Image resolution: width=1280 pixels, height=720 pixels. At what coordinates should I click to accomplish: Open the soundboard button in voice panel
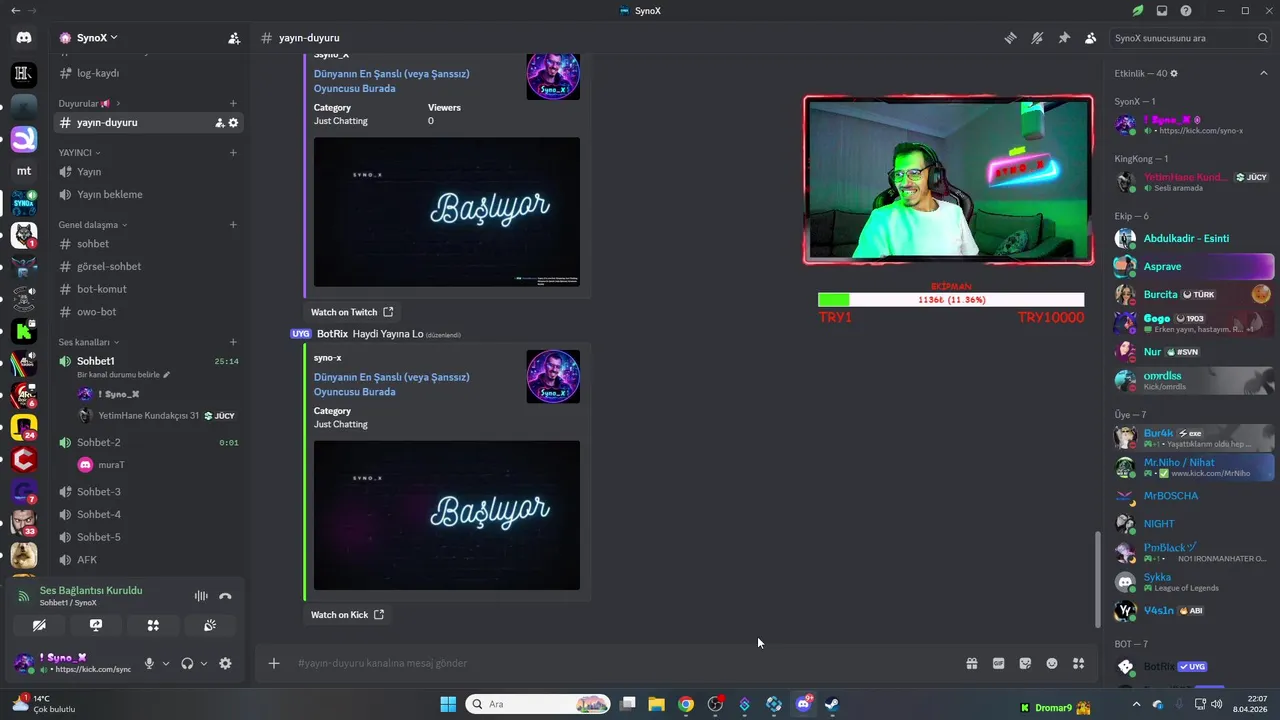210,625
